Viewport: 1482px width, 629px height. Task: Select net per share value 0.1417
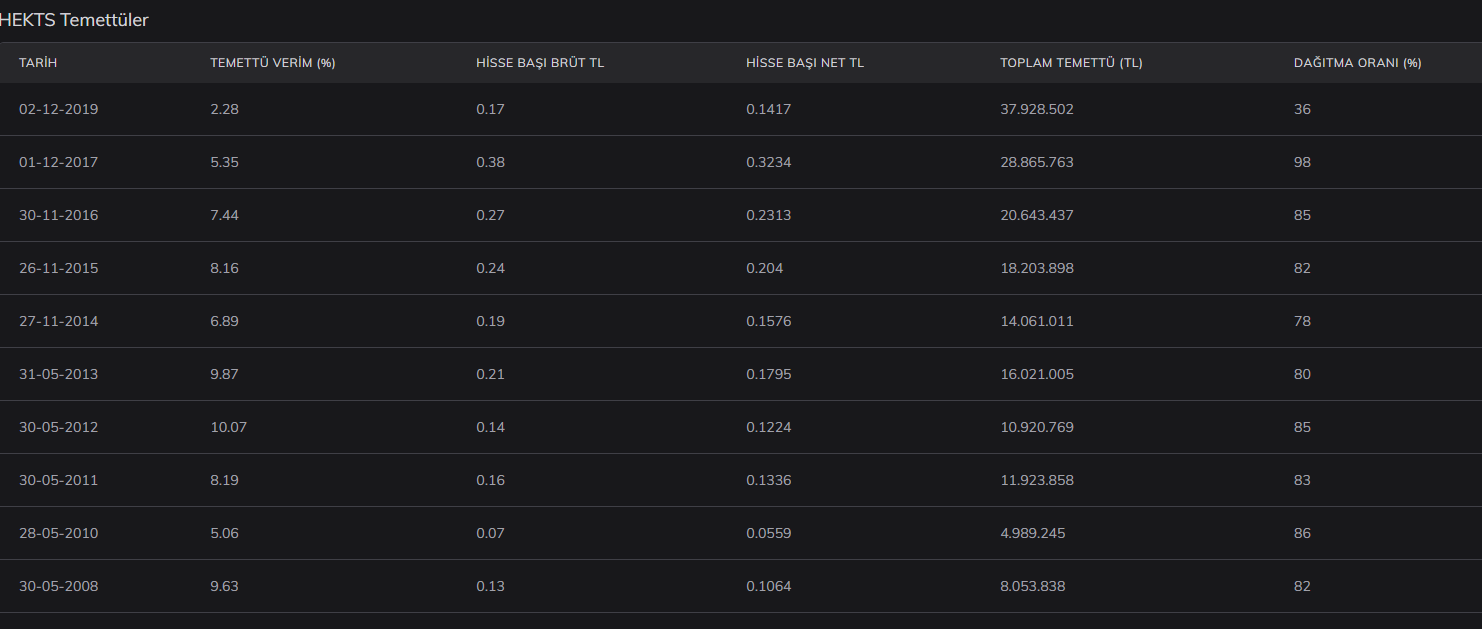tap(768, 109)
